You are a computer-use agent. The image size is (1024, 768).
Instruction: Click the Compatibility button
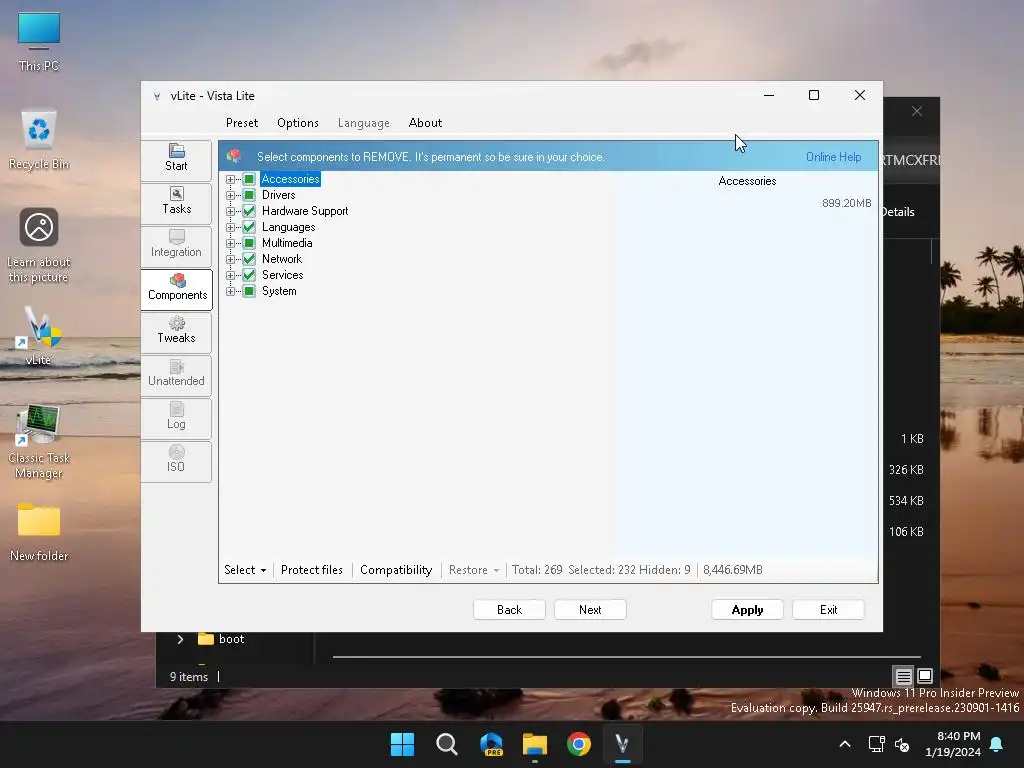396,569
